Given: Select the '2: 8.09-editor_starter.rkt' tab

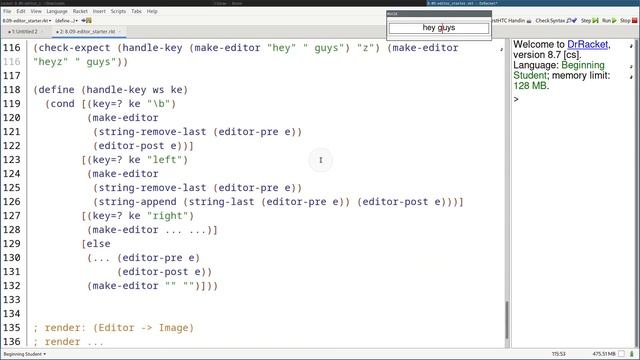Looking at the screenshot, I should 88,31.
